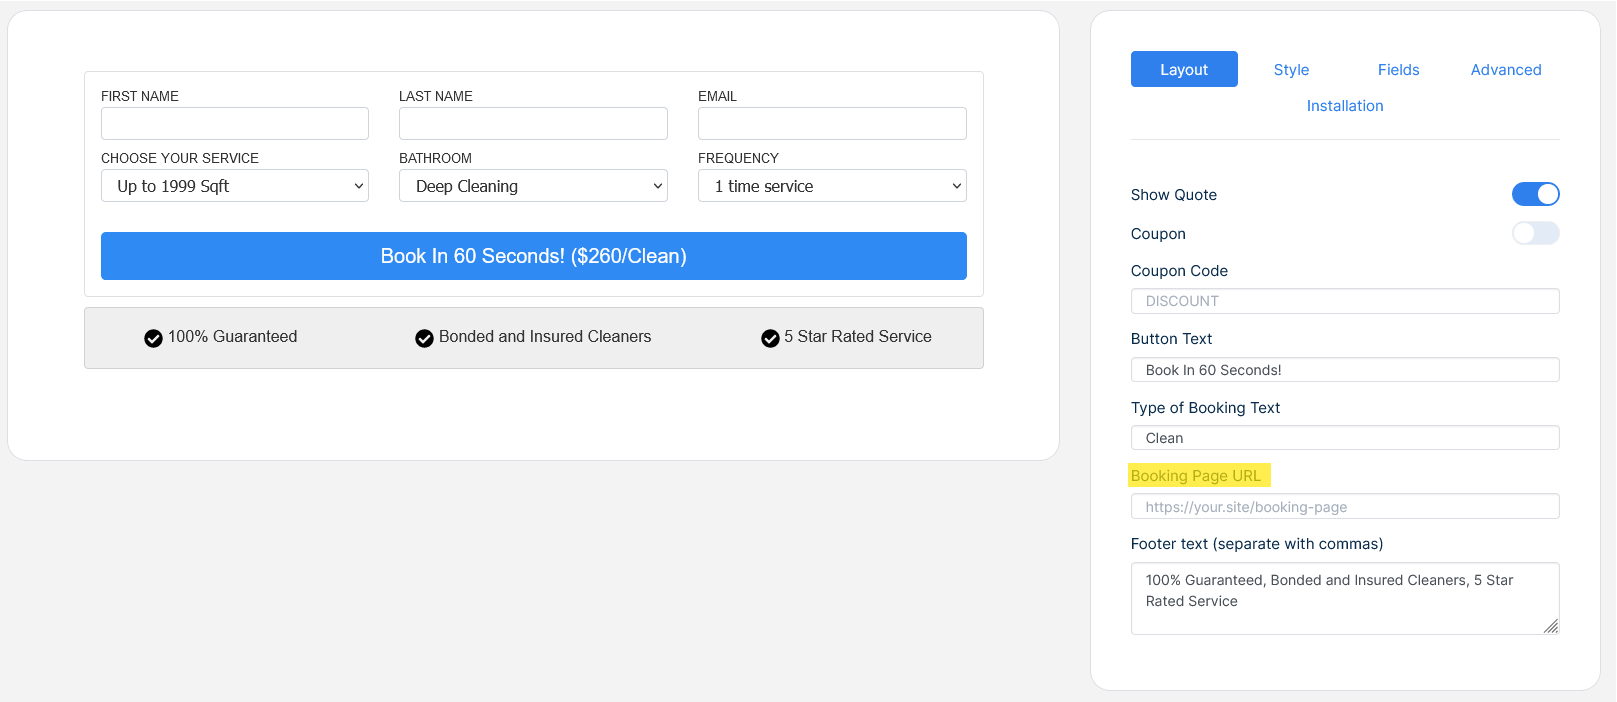
Task: Click the Coupon Code field
Action: (1345, 301)
